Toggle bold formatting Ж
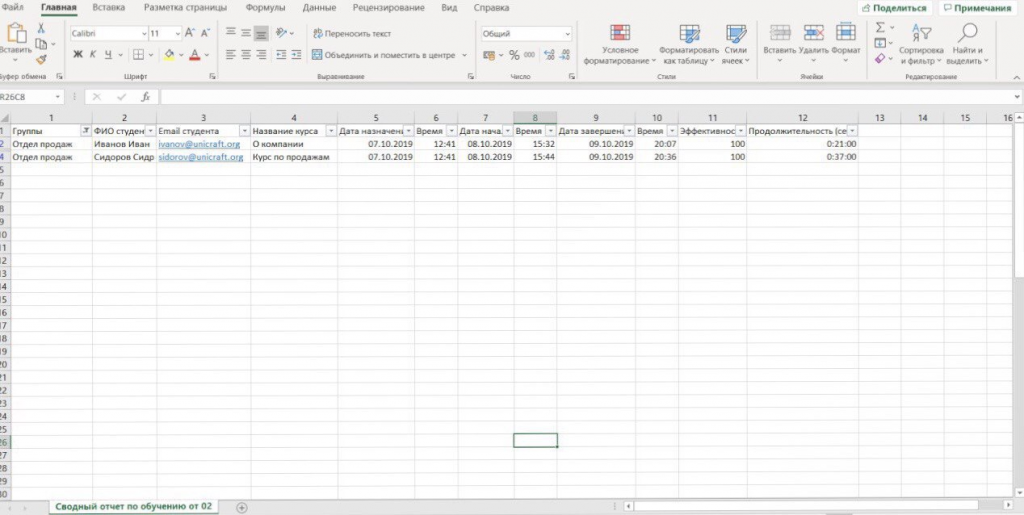The width and height of the screenshot is (1024, 515). pyautogui.click(x=78, y=55)
